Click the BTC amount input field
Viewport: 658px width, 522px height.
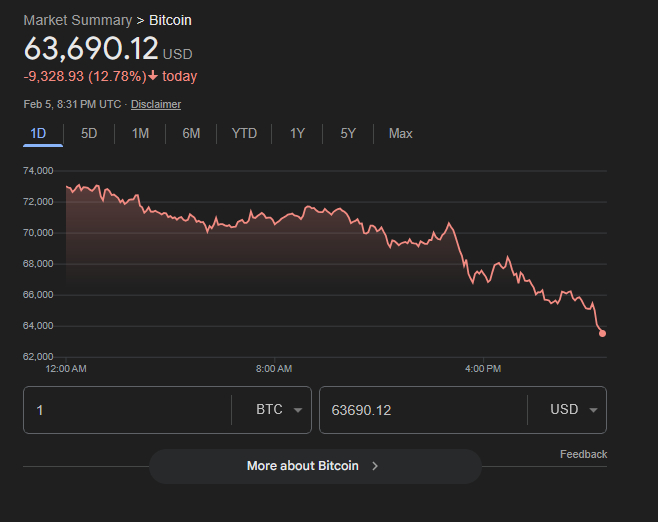tap(125, 410)
